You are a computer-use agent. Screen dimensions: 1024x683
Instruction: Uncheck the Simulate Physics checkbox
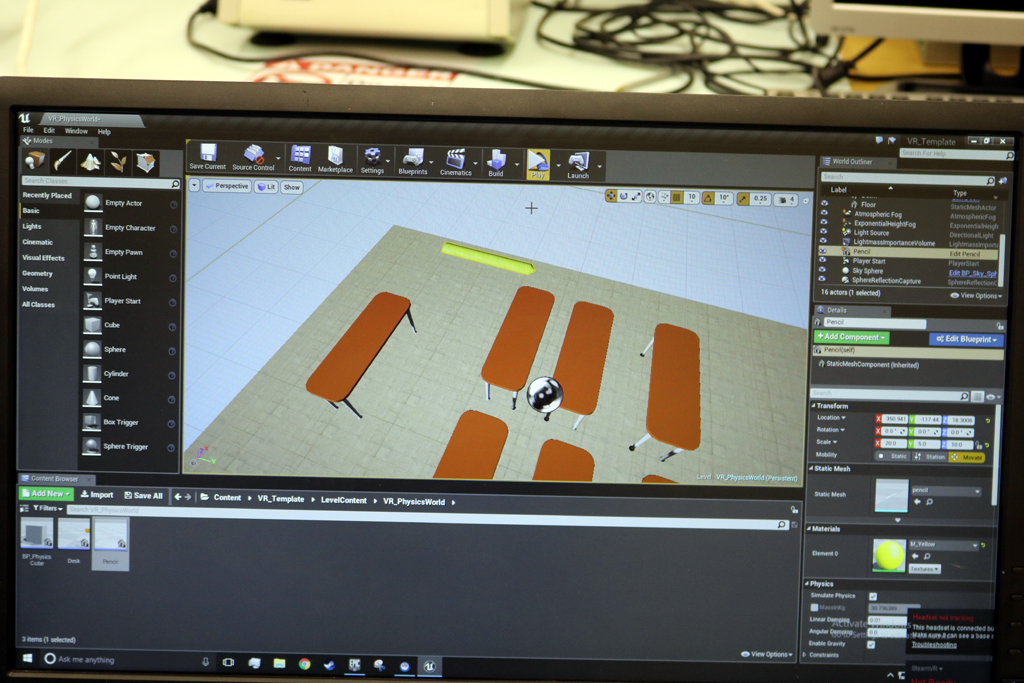(x=873, y=596)
